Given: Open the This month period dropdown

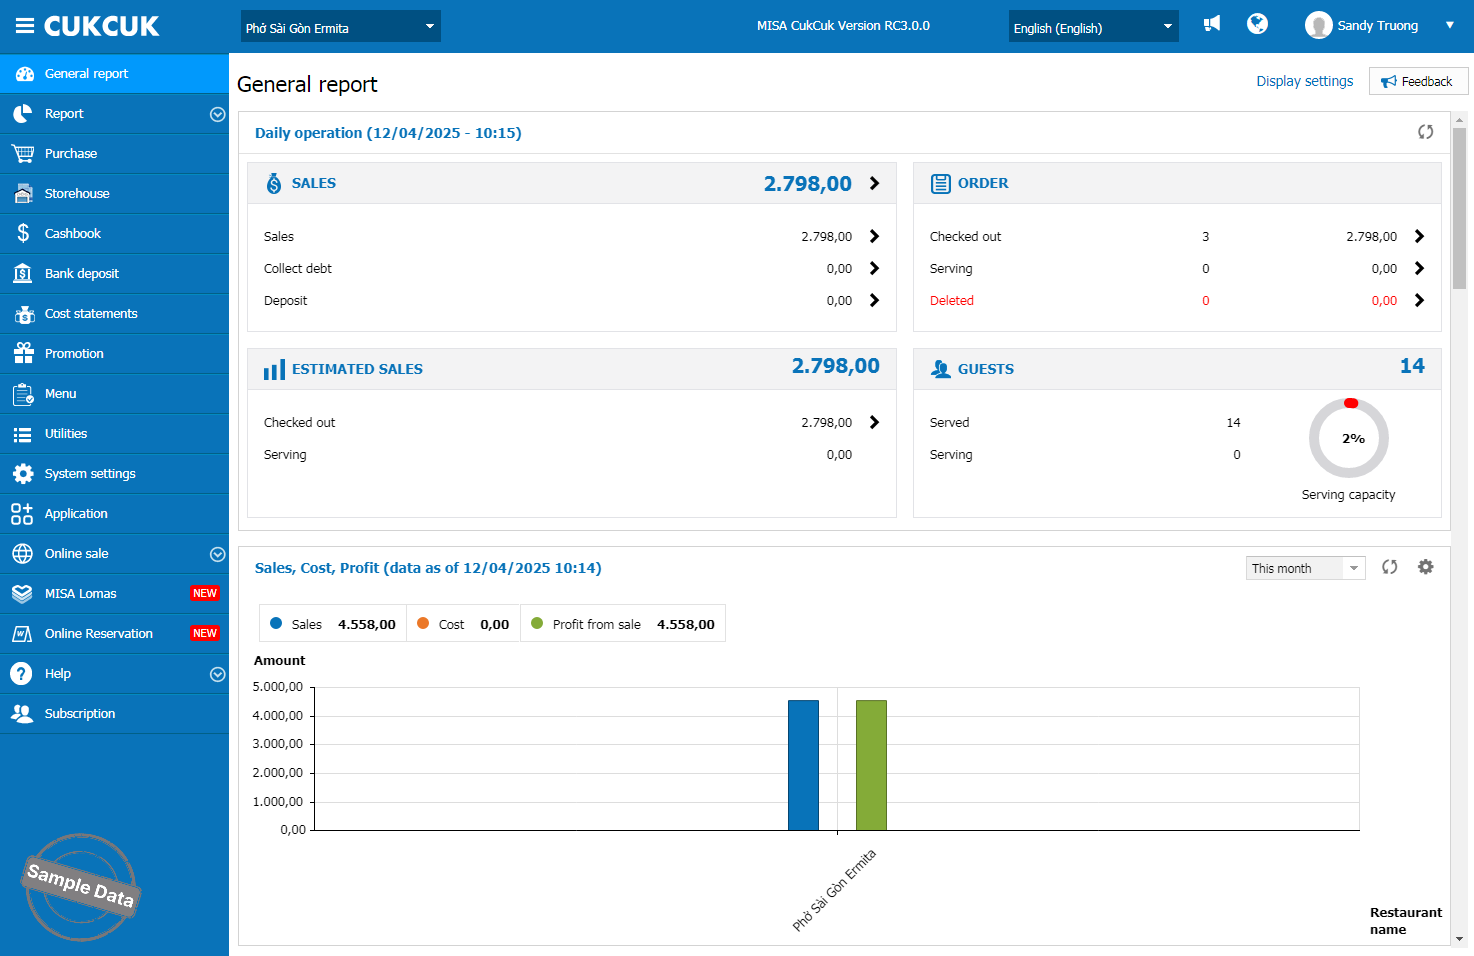Looking at the screenshot, I should [1304, 568].
